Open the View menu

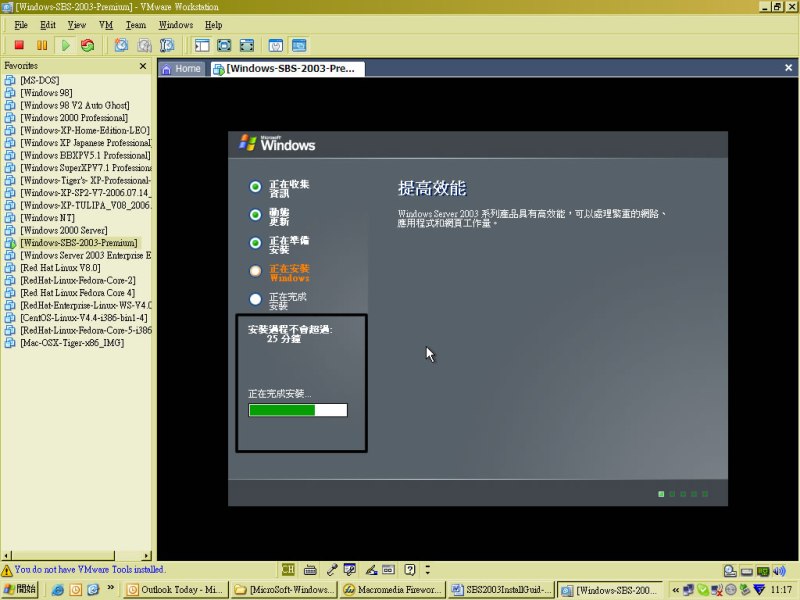[x=77, y=25]
